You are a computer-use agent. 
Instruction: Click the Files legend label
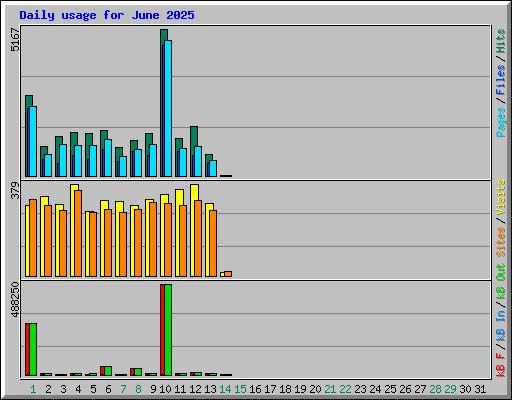[x=500, y=80]
